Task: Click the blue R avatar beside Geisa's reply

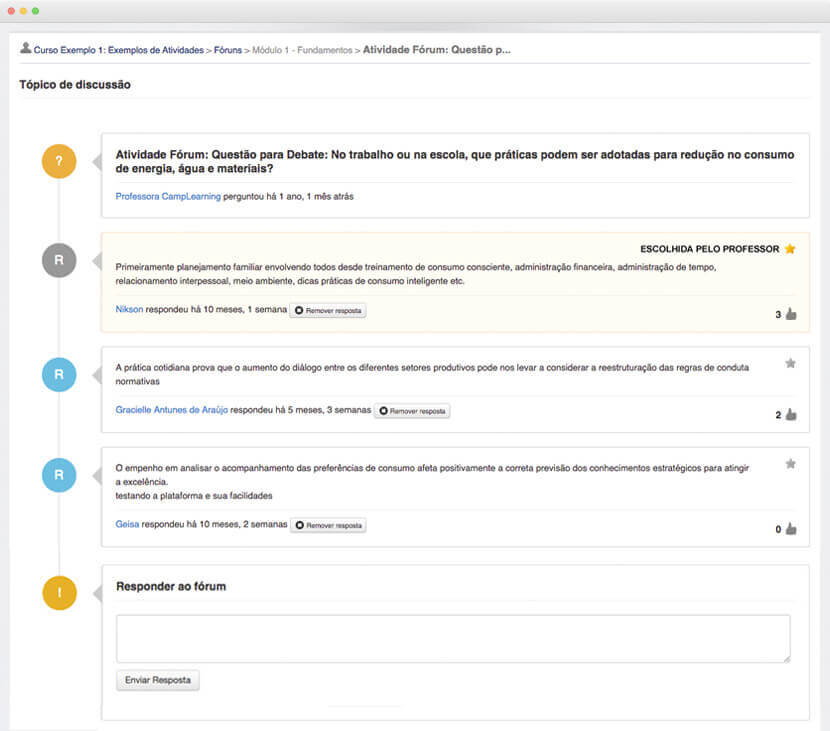Action: click(59, 475)
